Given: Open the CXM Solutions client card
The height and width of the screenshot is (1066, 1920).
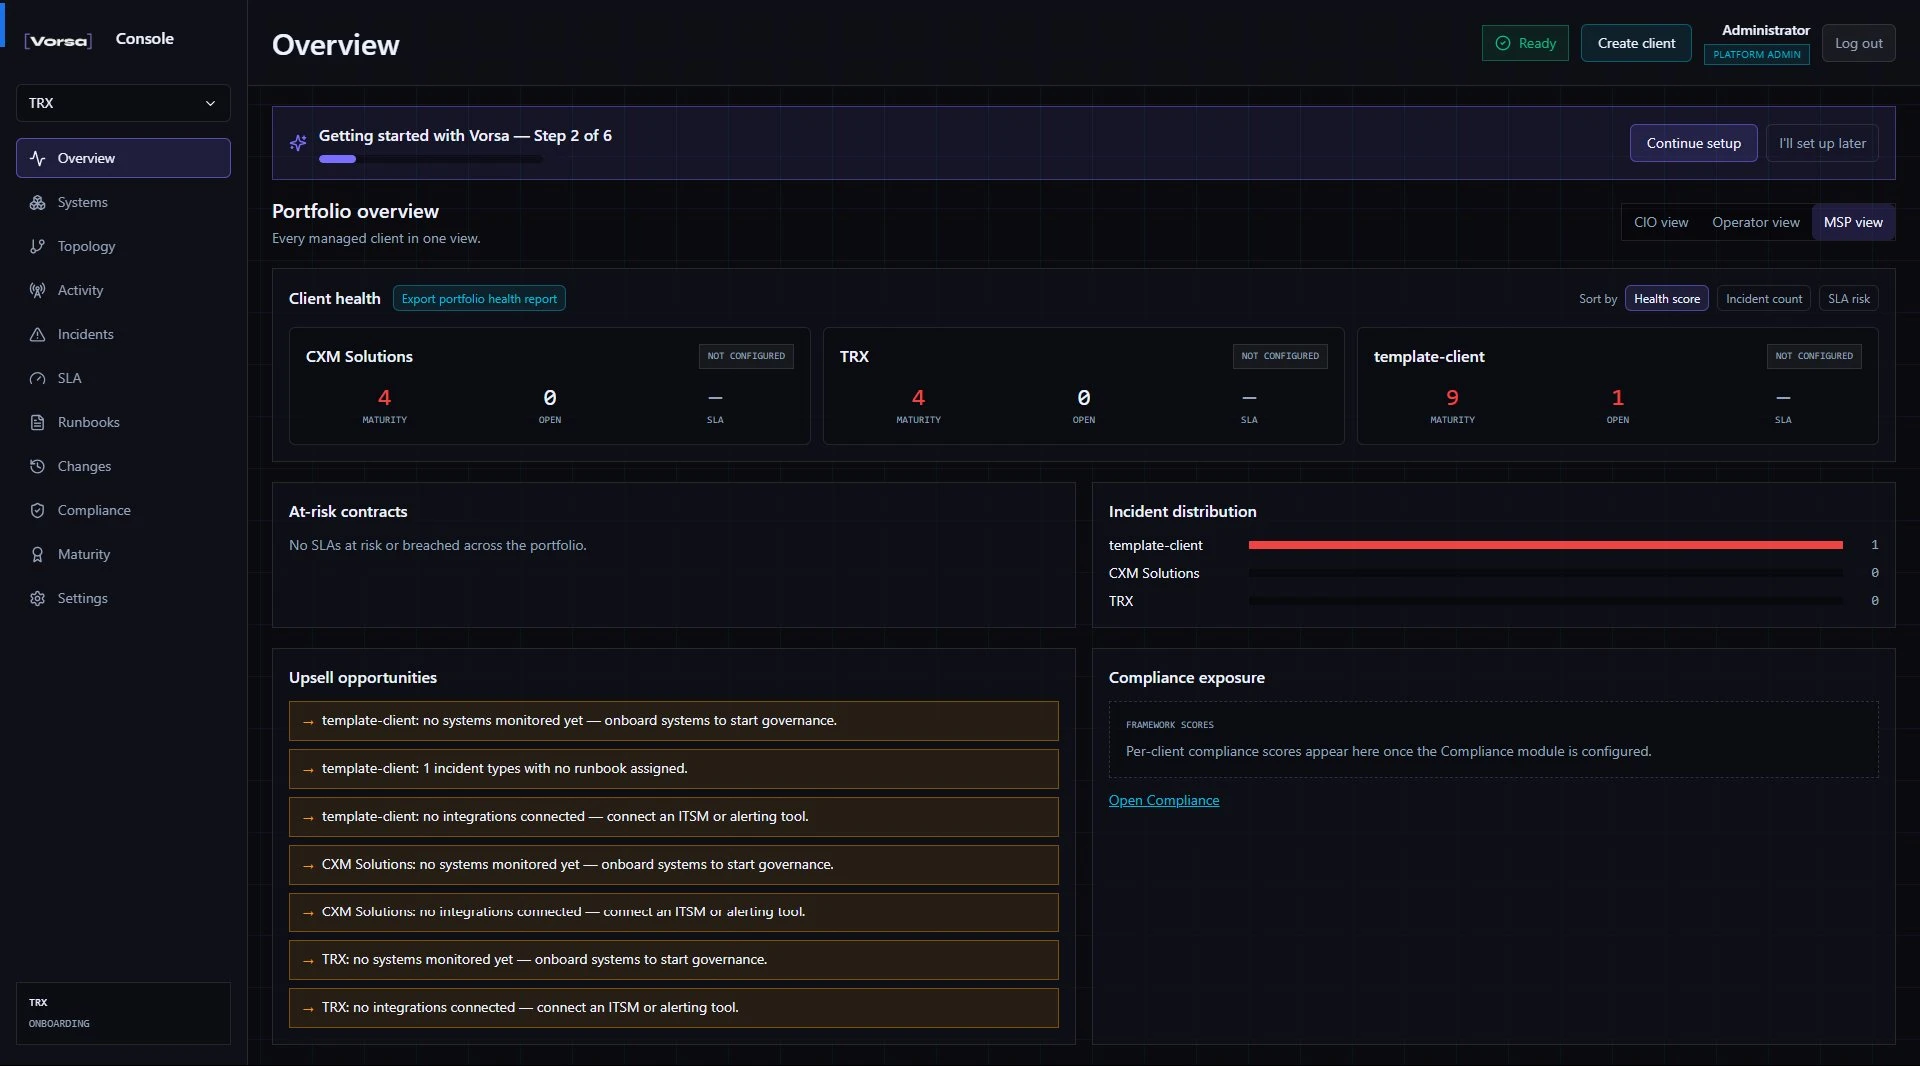Looking at the screenshot, I should (549, 386).
